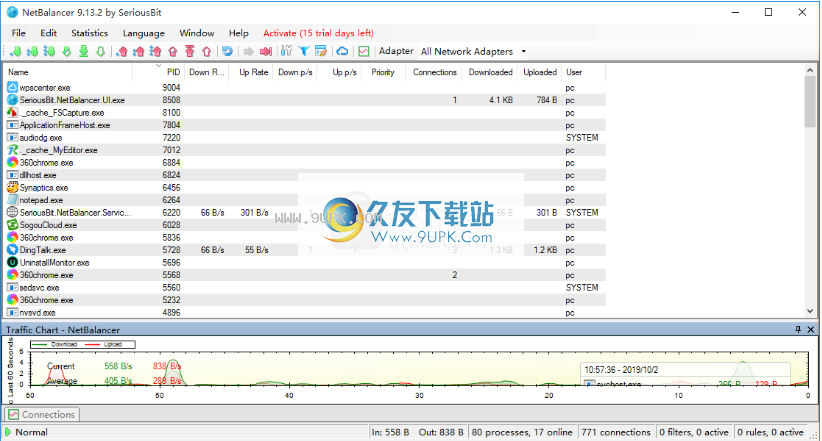Click the '0 filters, 0 active' status entry

(694, 432)
